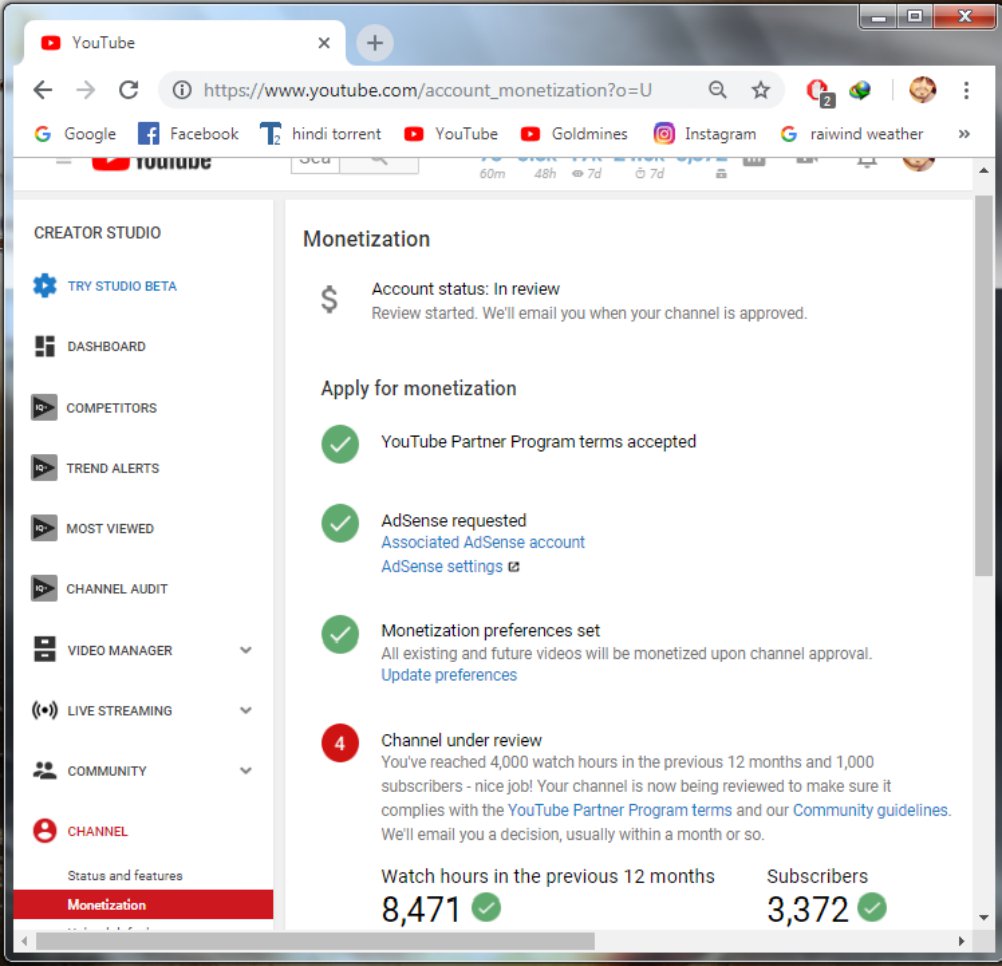This screenshot has width=1002, height=966.
Task: Click the green check next to 3,372
Action: (872, 907)
